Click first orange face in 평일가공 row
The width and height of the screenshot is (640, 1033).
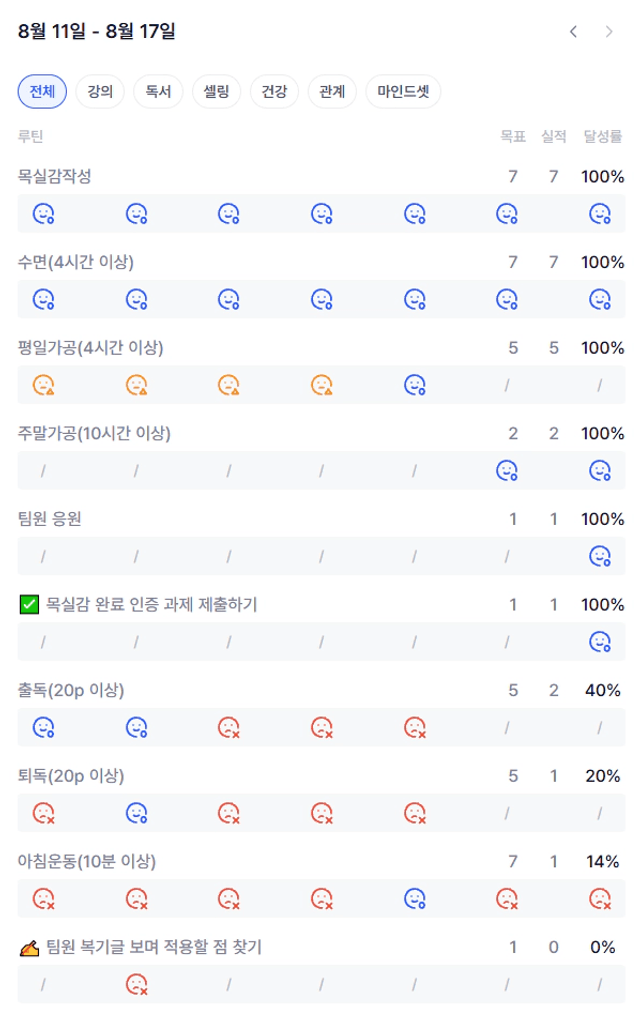[44, 385]
